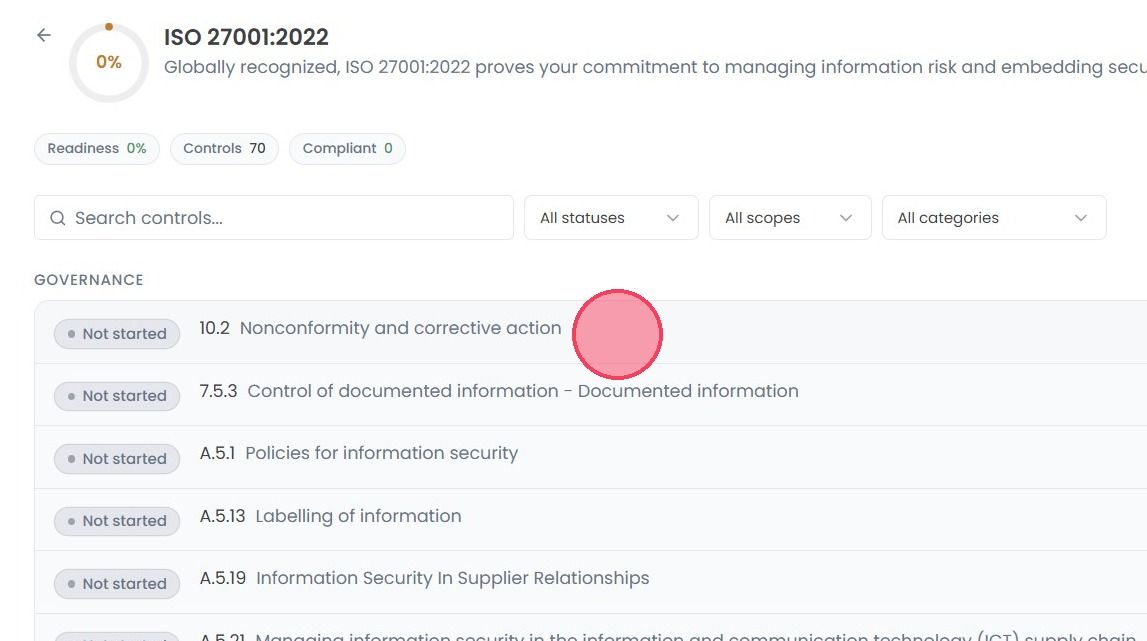
Task: Click the Compliant 0 chip
Action: click(x=347, y=149)
